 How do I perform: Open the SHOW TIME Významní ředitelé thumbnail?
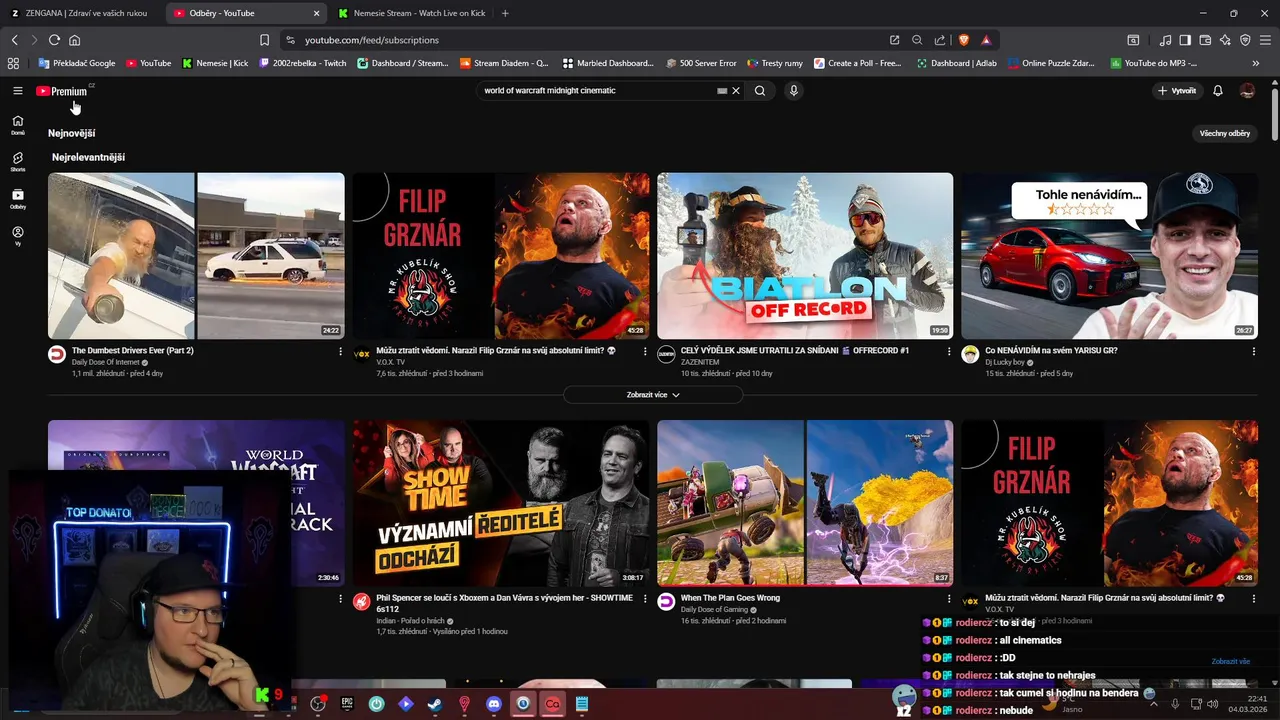tap(501, 503)
